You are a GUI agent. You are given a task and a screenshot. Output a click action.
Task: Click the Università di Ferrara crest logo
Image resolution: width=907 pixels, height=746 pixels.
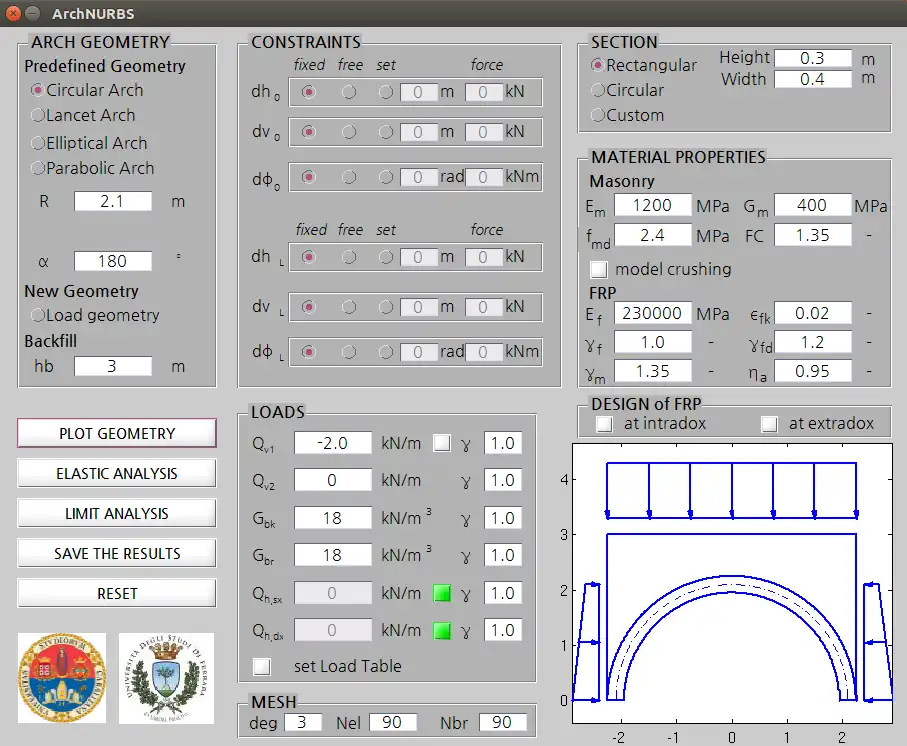[166, 677]
